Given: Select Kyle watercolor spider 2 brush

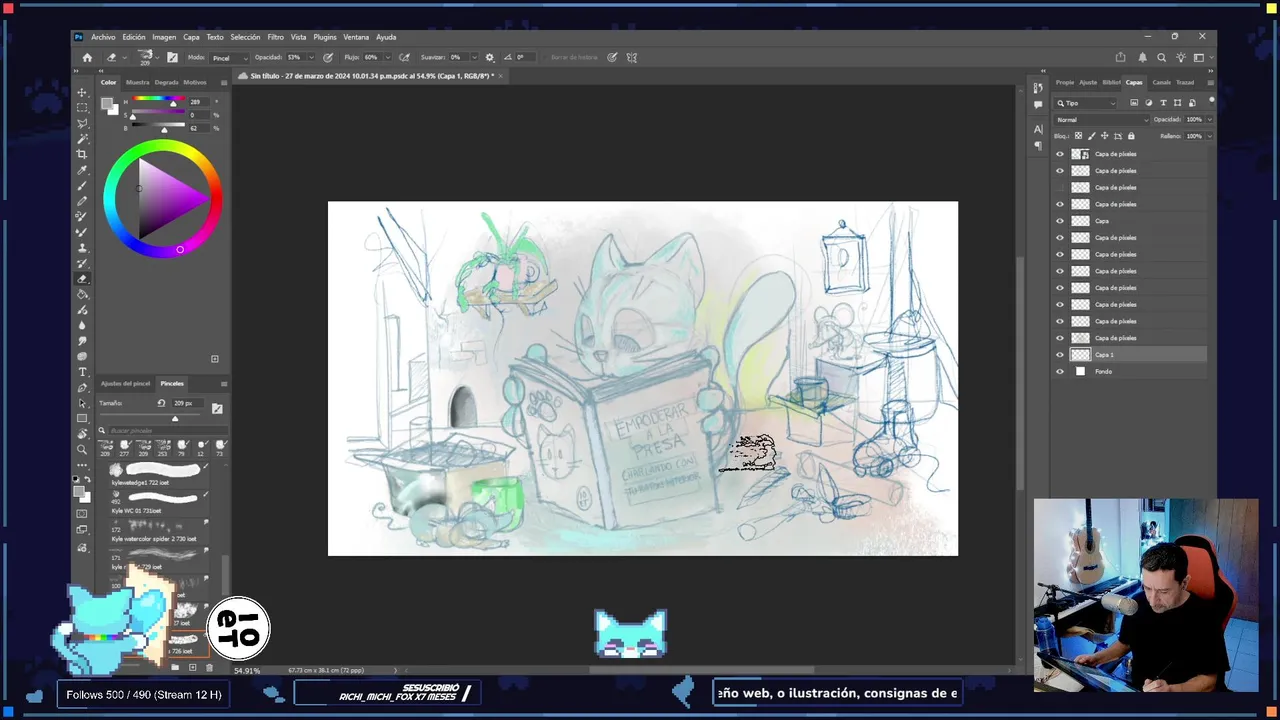Looking at the screenshot, I should (158, 529).
